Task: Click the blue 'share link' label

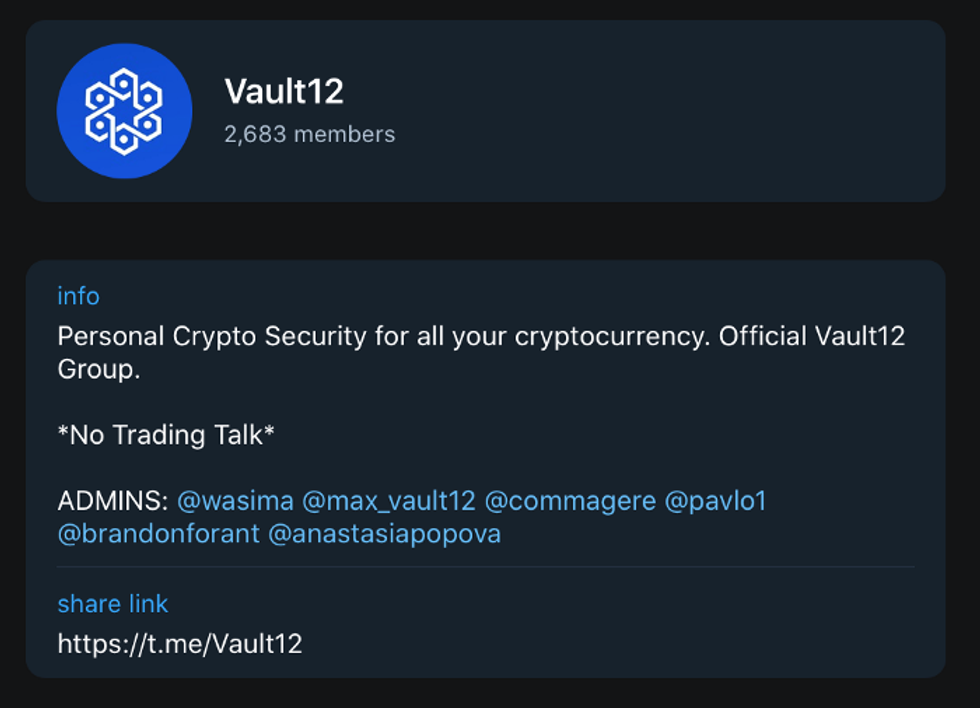Action: tap(113, 604)
